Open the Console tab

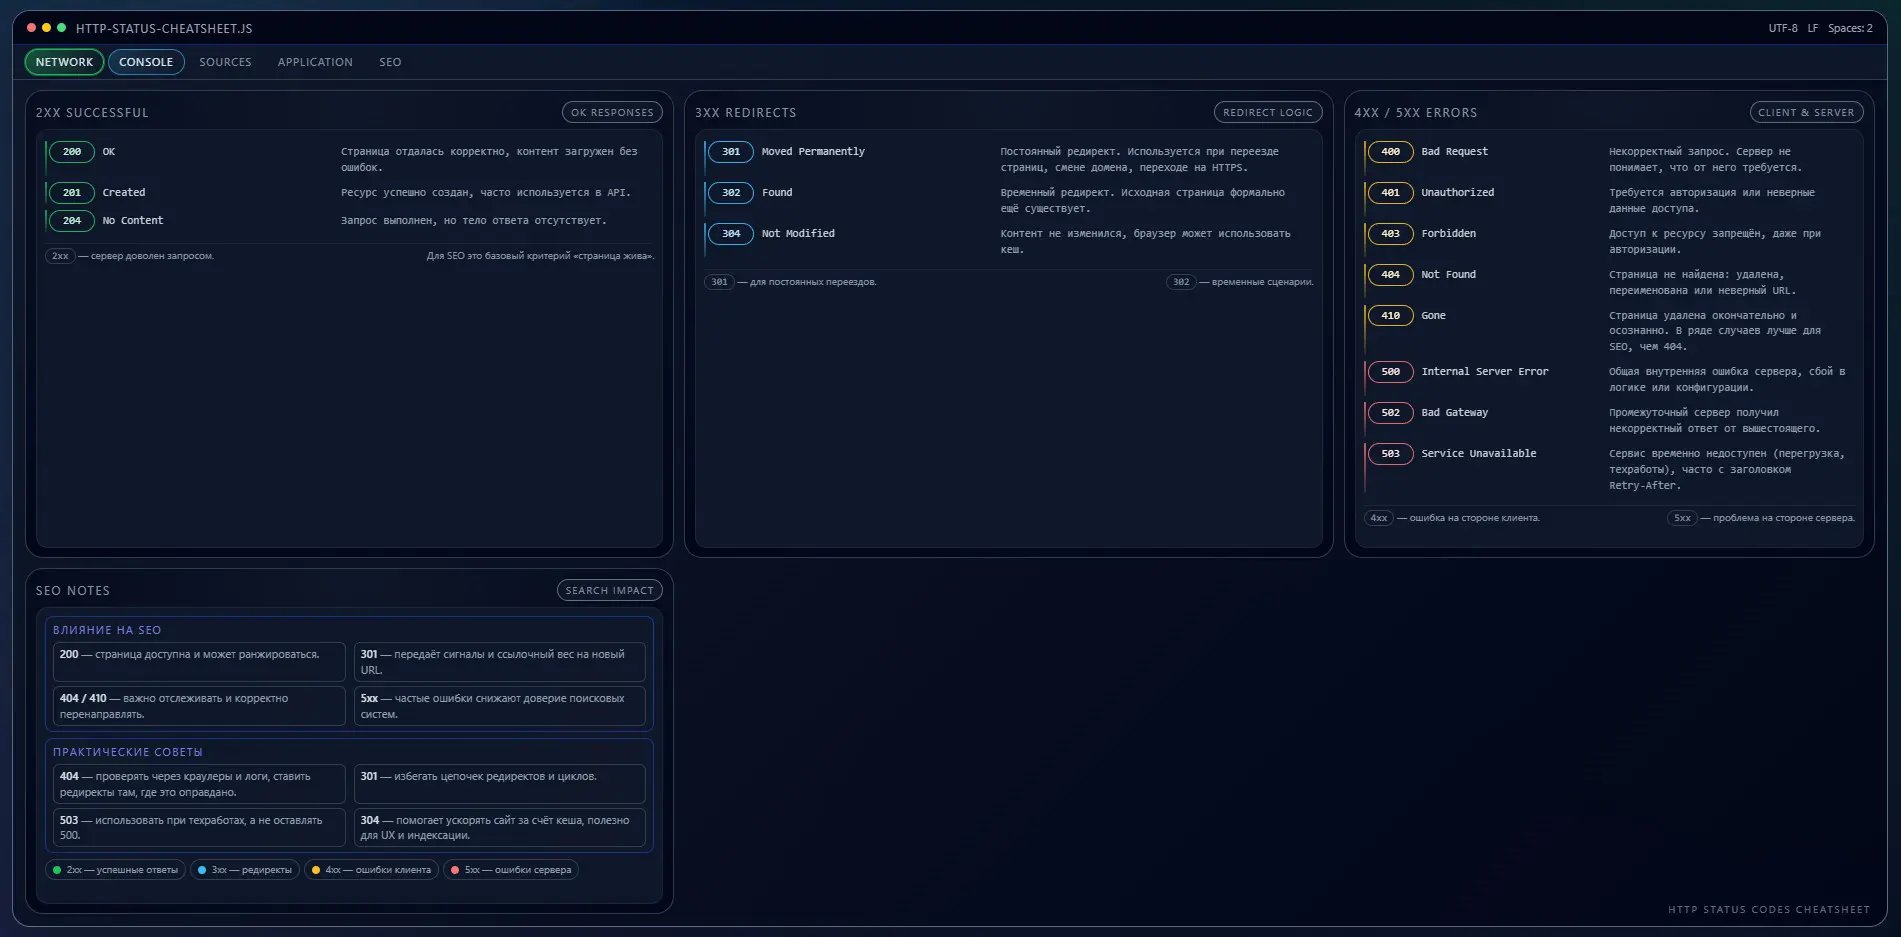(x=146, y=62)
